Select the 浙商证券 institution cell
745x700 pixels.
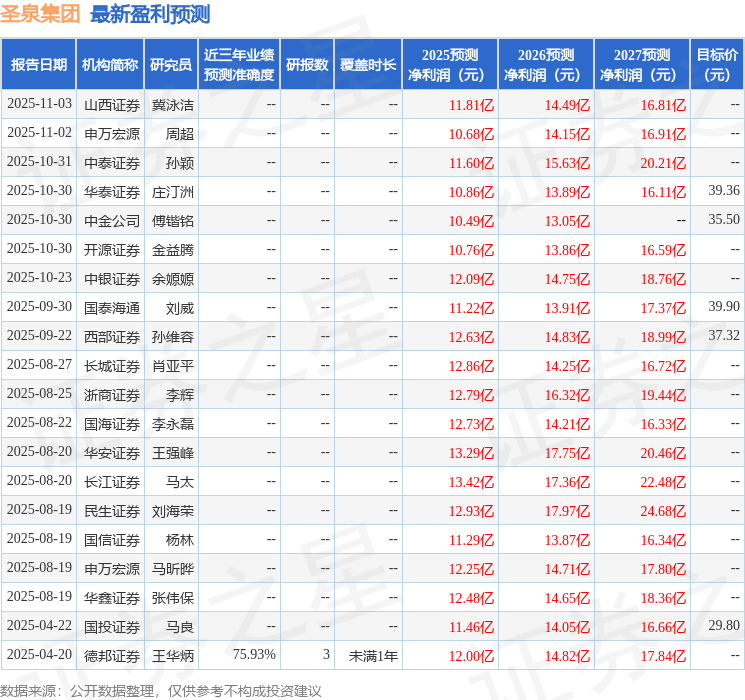(x=112, y=395)
